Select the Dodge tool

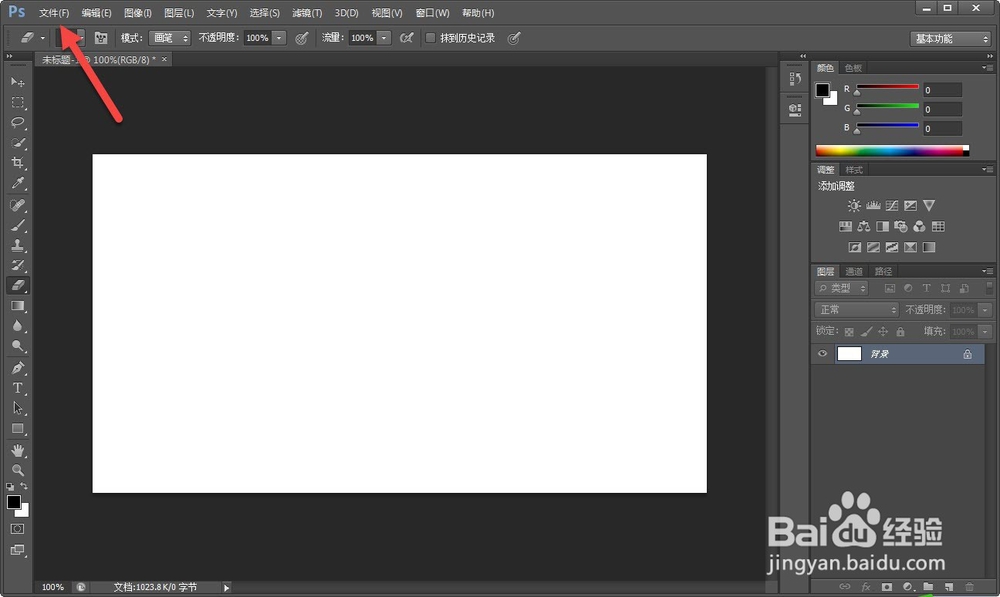tap(17, 346)
